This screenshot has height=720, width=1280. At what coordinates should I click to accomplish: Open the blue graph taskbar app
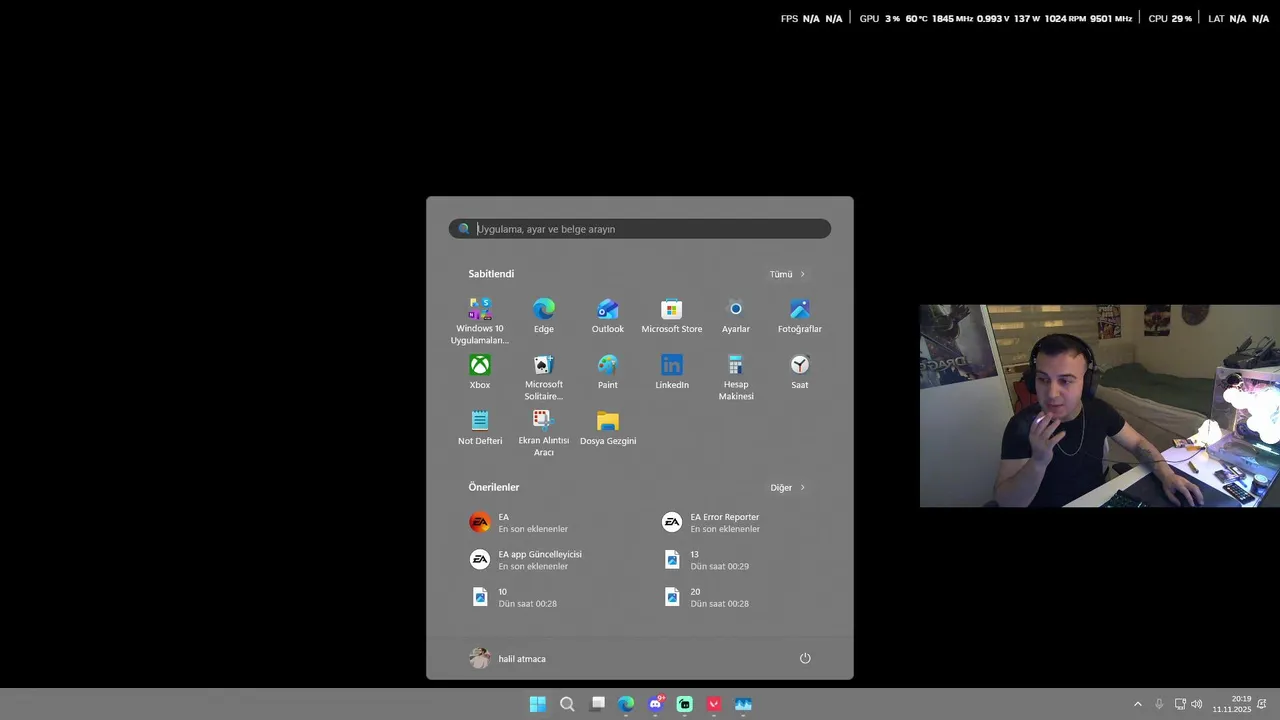coord(743,704)
